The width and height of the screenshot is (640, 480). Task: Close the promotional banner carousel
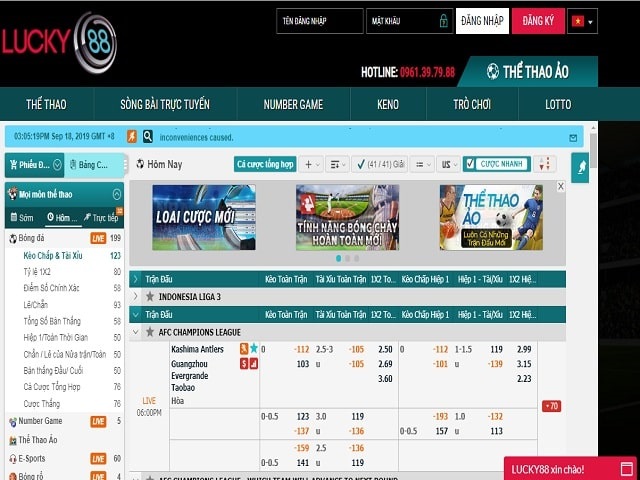[x=560, y=187]
